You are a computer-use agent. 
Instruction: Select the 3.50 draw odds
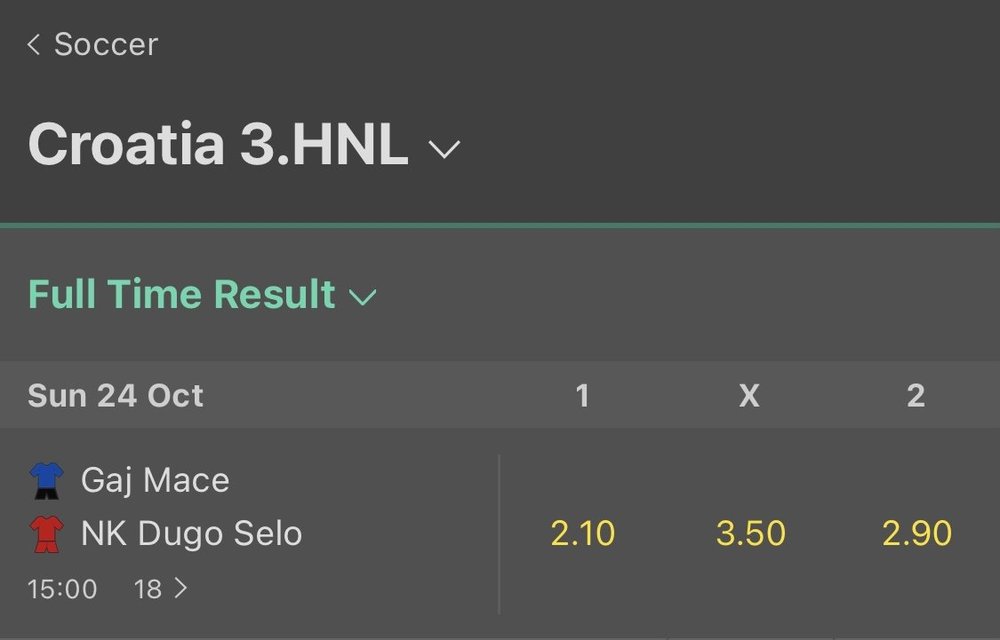coord(750,534)
